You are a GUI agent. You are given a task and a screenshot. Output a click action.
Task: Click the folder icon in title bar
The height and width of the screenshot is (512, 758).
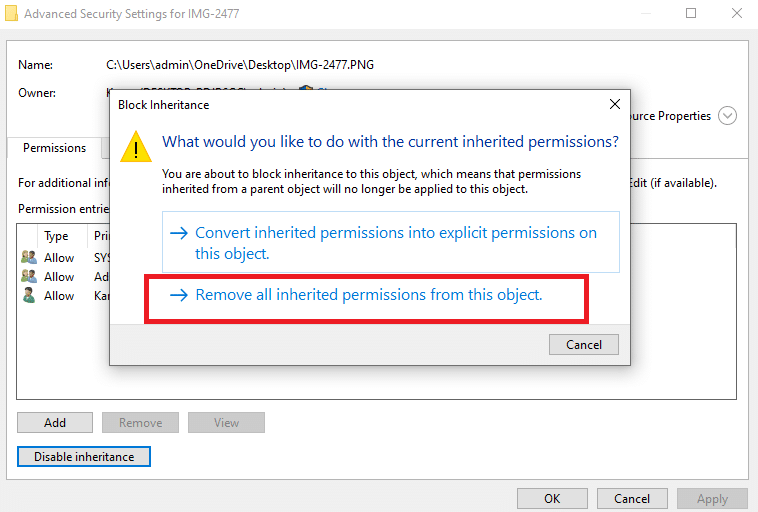point(11,14)
